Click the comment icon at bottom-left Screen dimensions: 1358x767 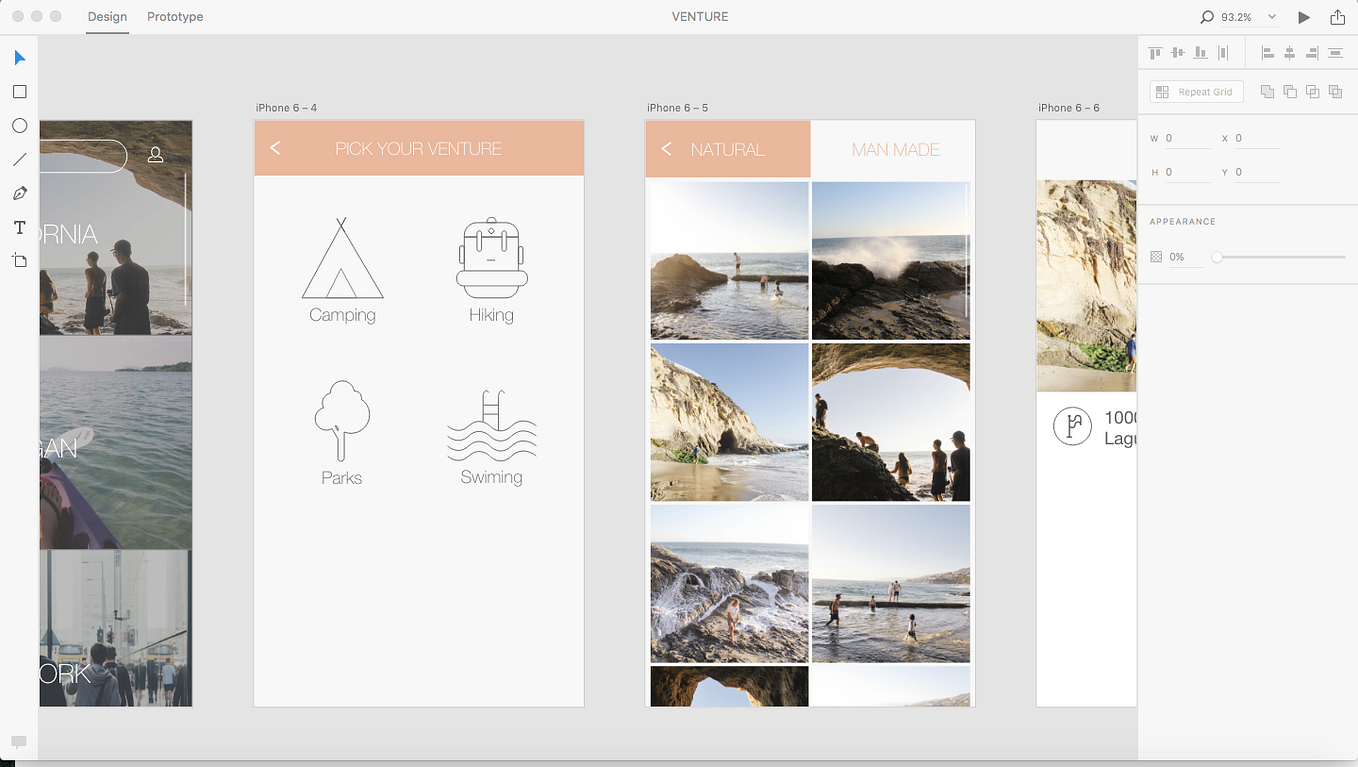(x=18, y=742)
